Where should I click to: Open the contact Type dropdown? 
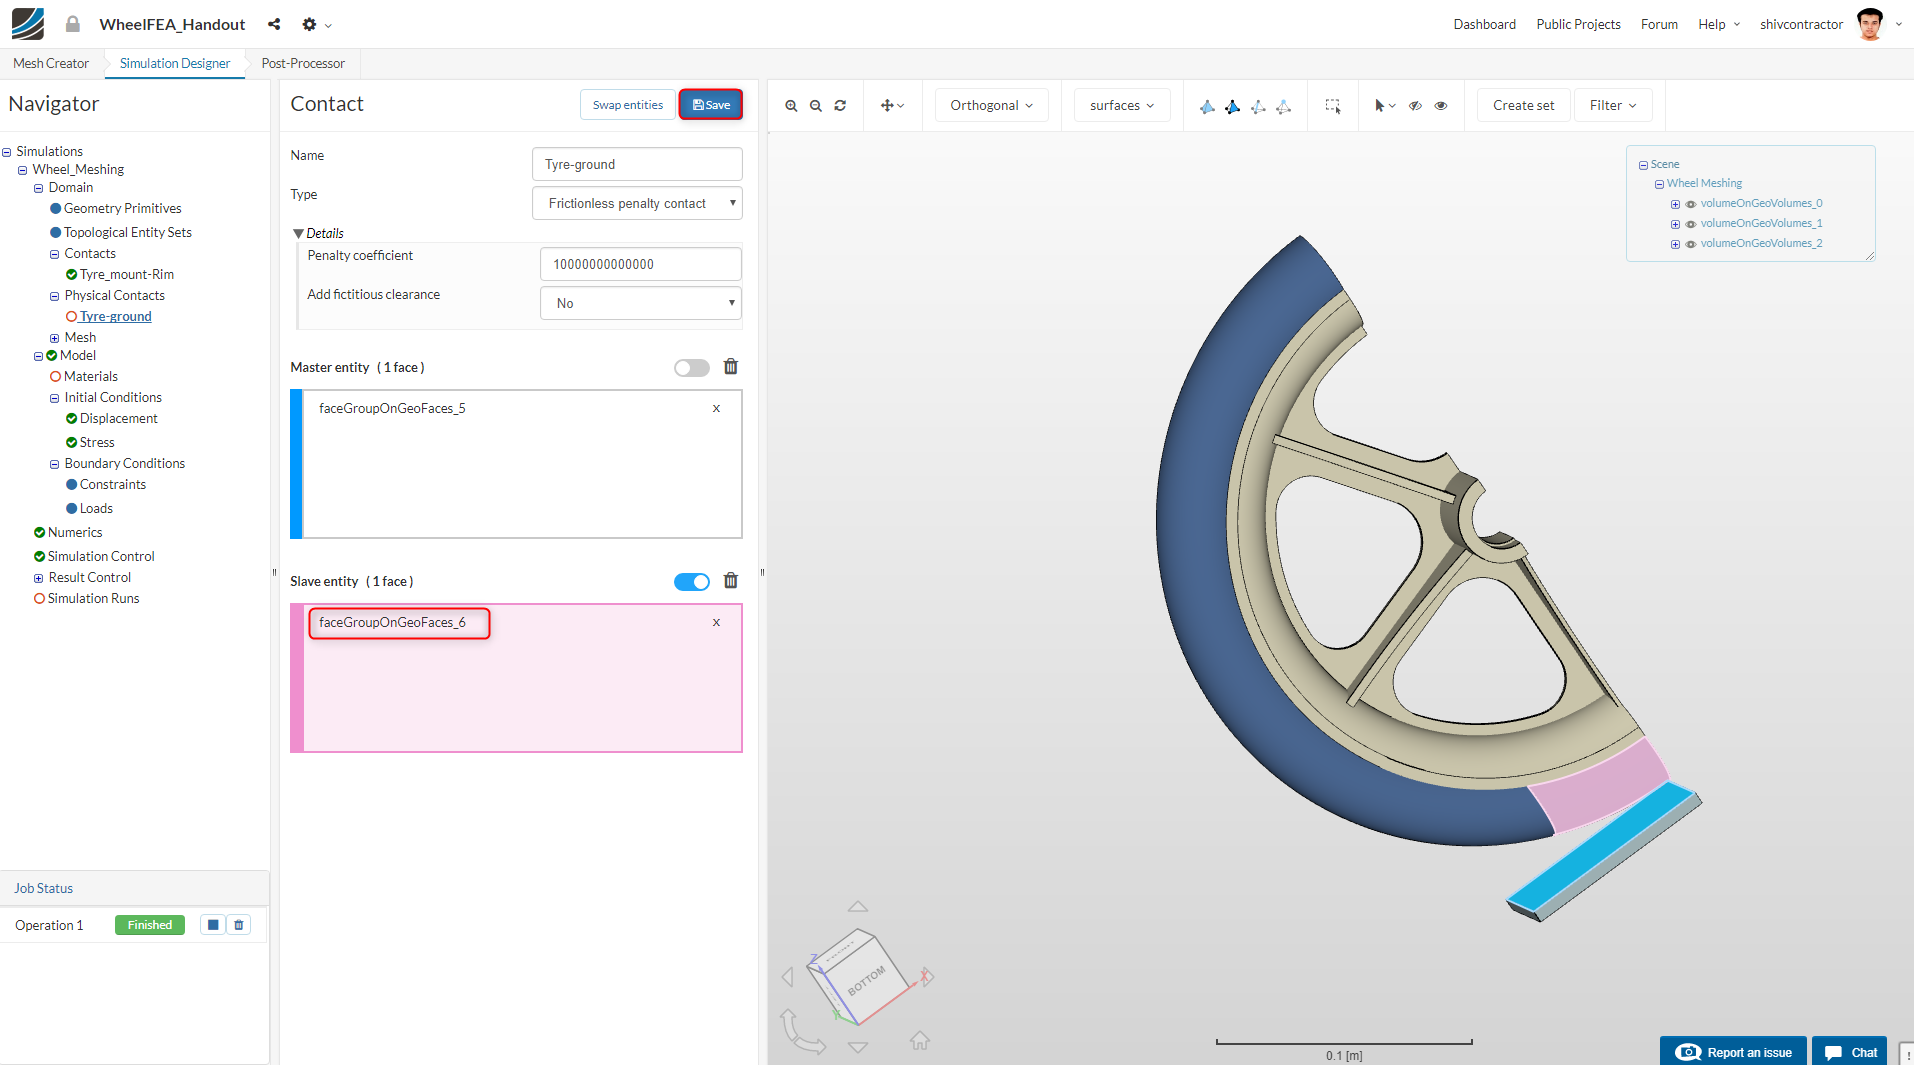pyautogui.click(x=637, y=203)
